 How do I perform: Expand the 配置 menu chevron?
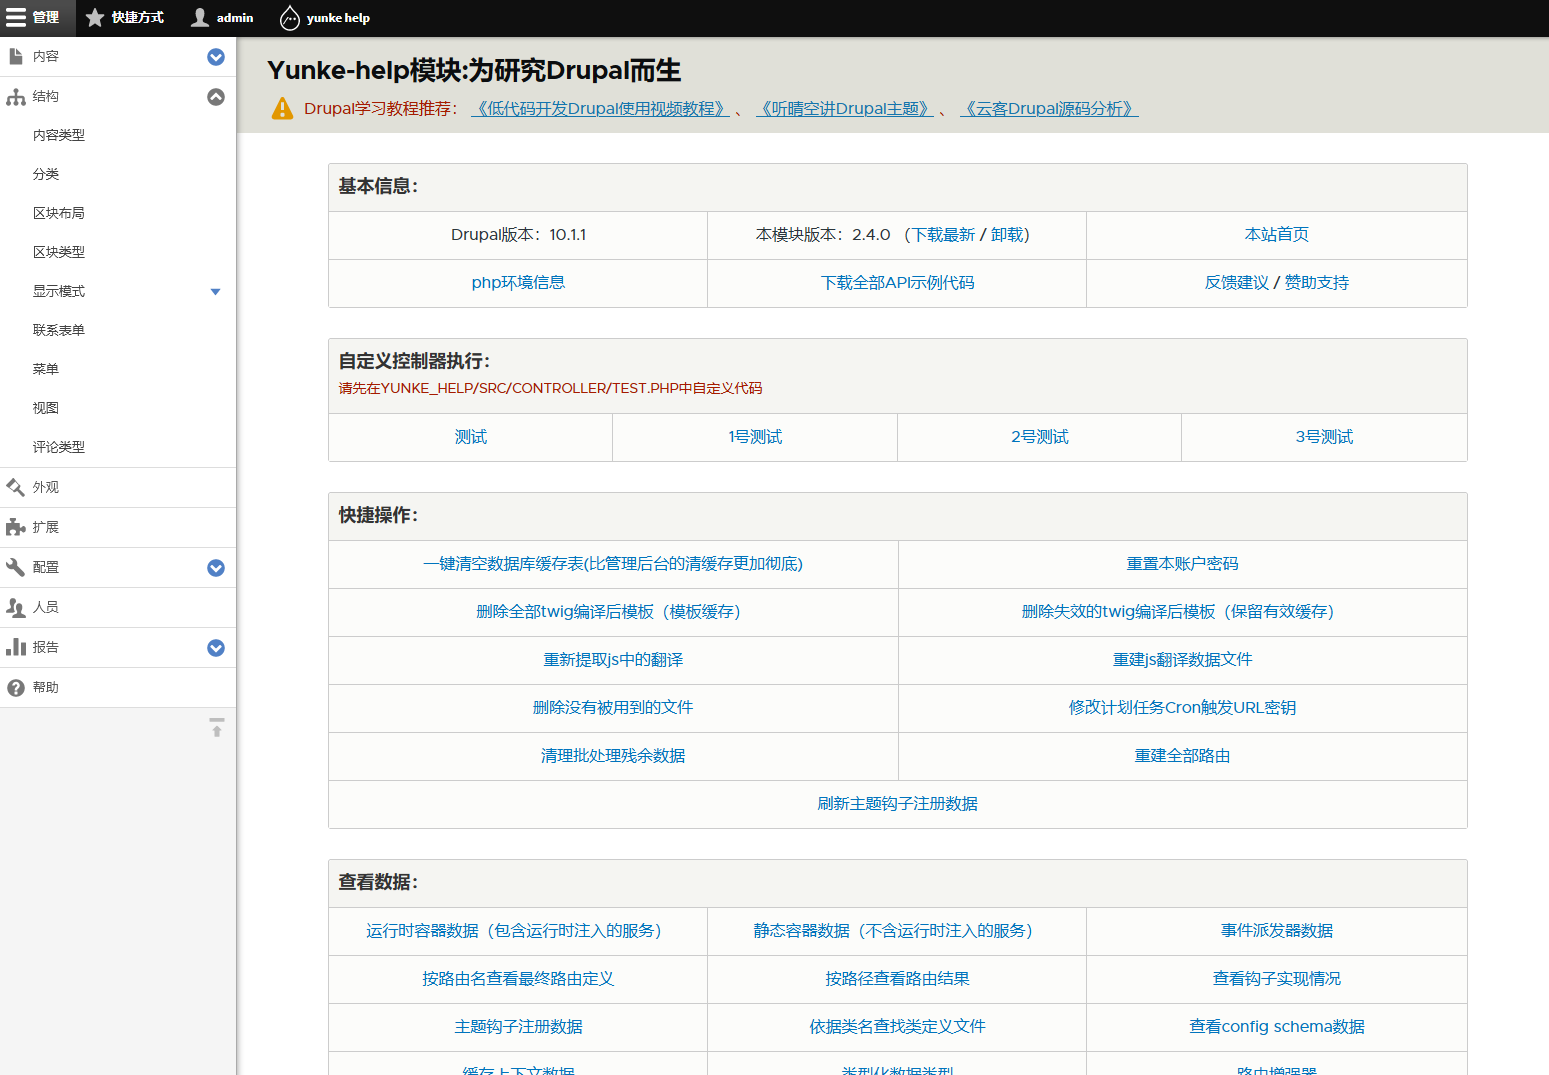[216, 568]
